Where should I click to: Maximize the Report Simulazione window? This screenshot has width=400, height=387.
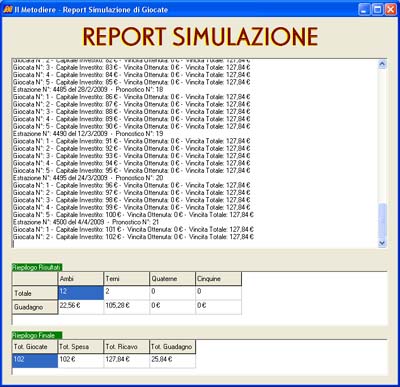(377, 10)
